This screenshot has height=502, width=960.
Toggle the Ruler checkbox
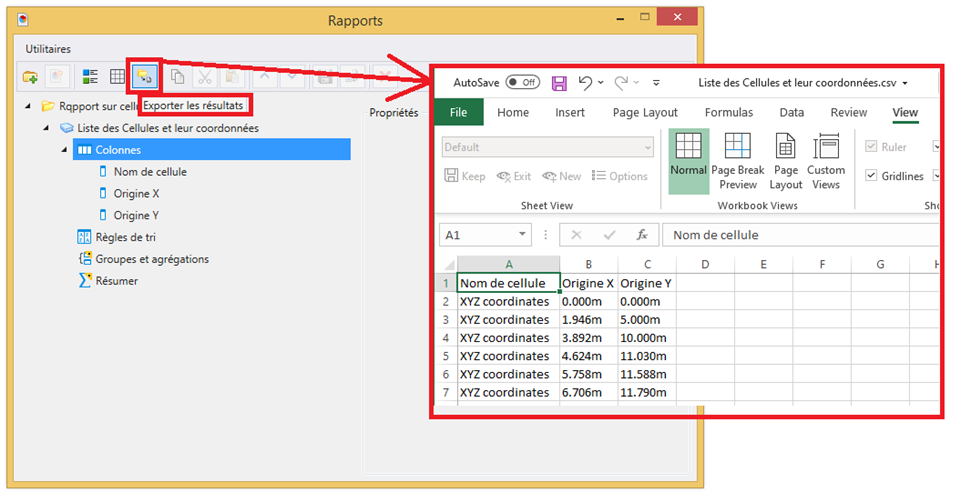pyautogui.click(x=871, y=146)
